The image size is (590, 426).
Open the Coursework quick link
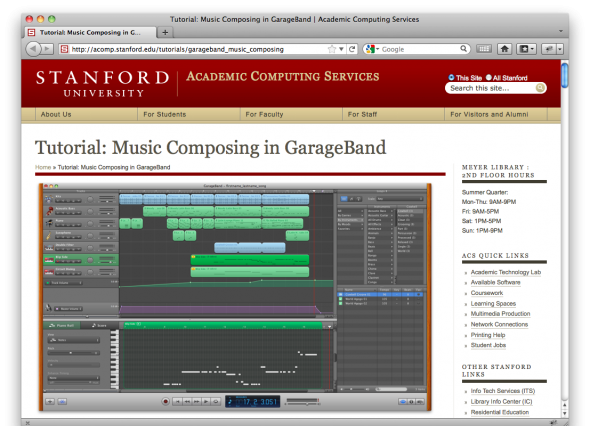[487, 293]
